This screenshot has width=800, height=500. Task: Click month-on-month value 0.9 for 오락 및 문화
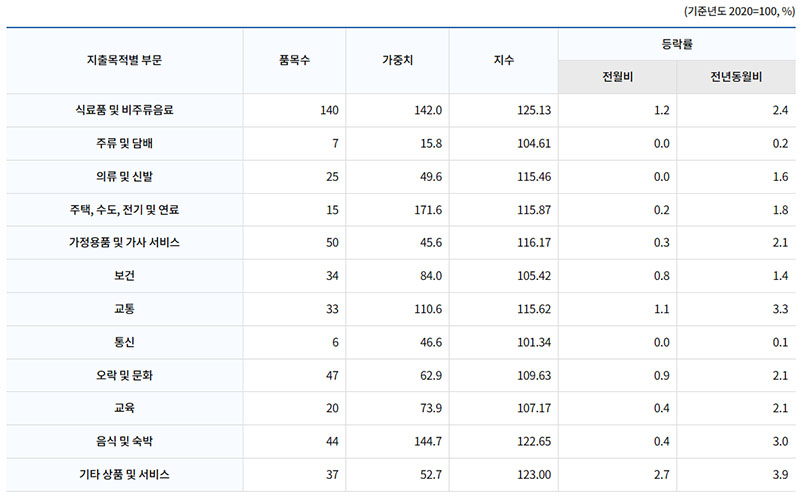tap(662, 376)
